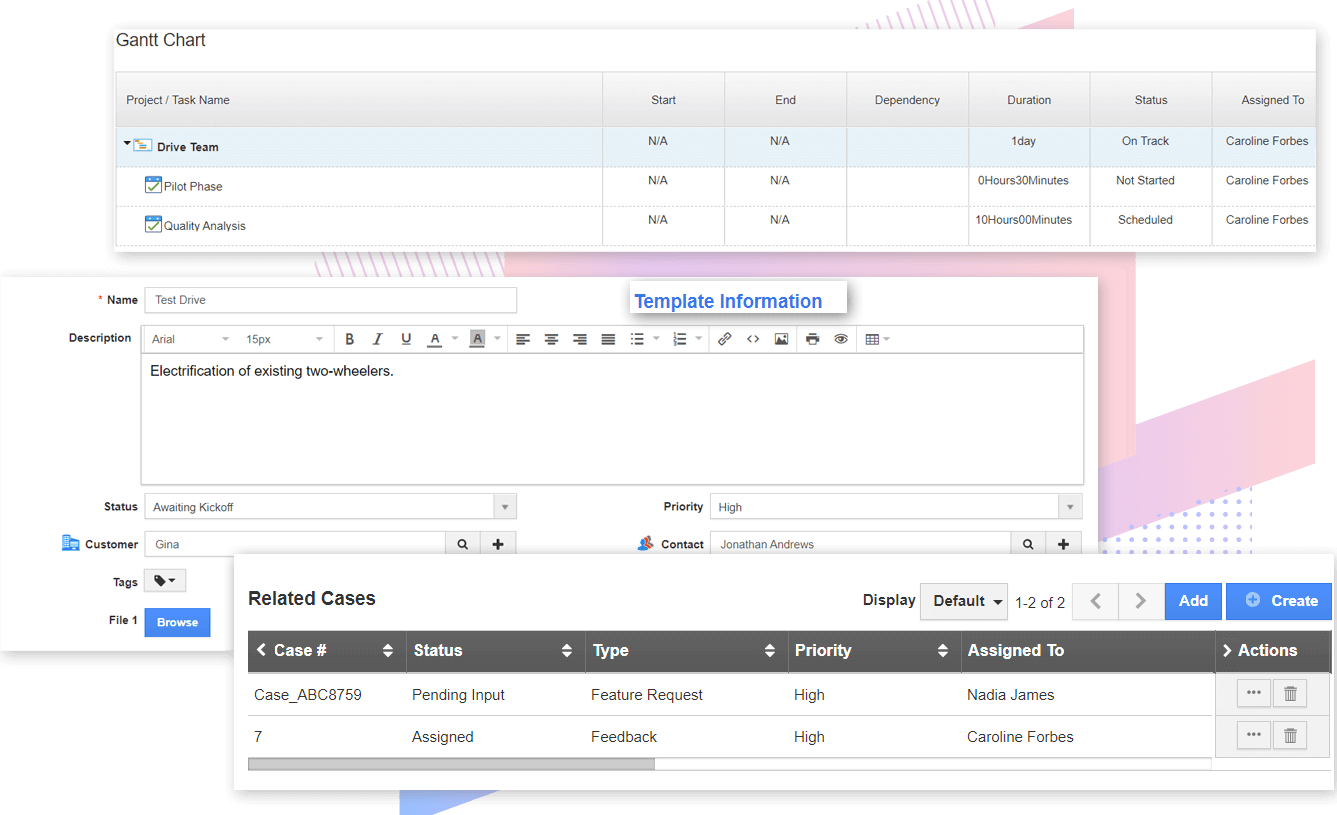
Task: Open the code view icon in the editor
Action: coord(753,339)
